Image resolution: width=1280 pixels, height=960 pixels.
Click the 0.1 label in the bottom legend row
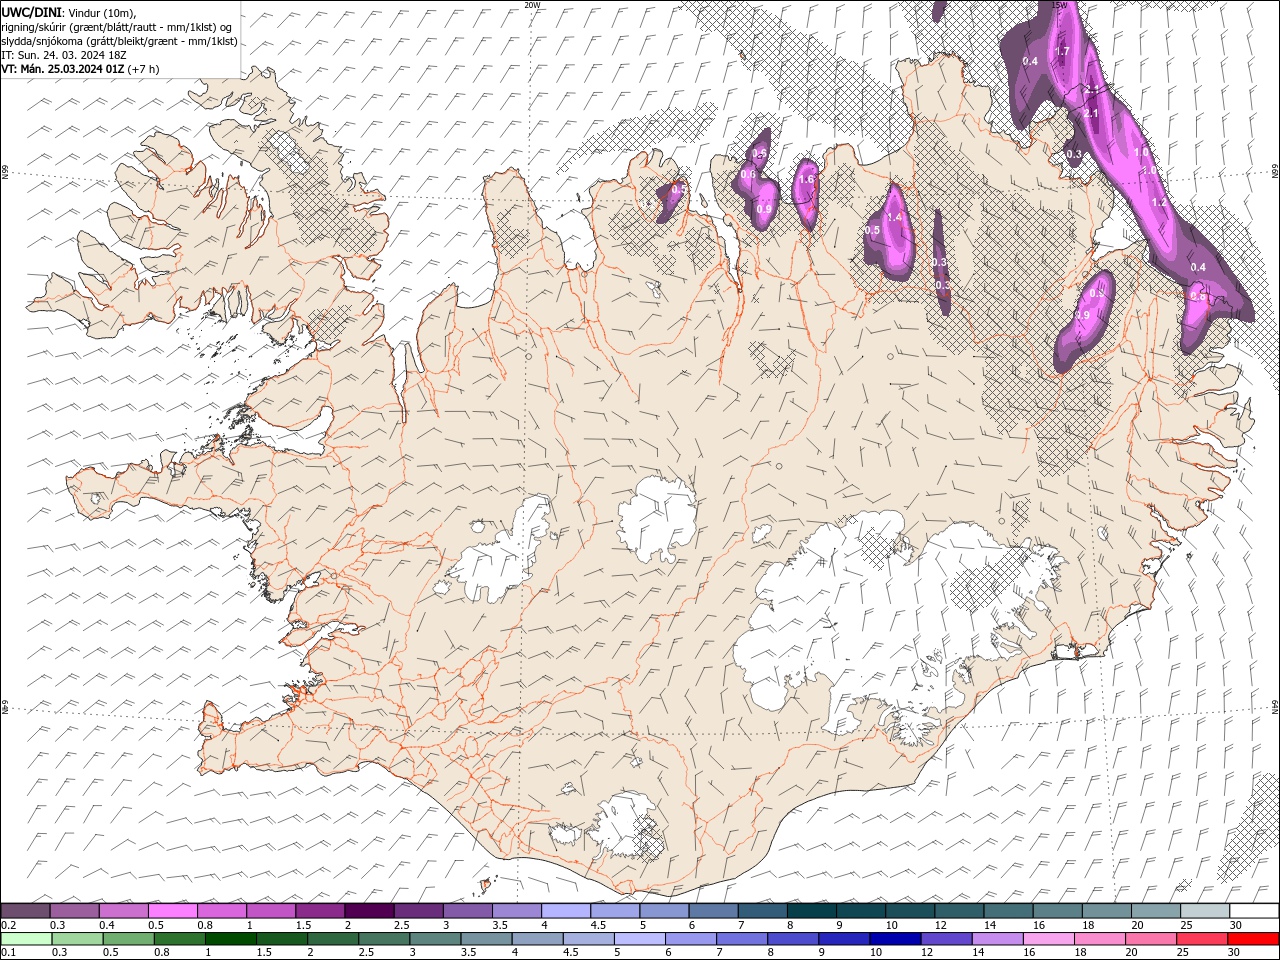pos(8,953)
